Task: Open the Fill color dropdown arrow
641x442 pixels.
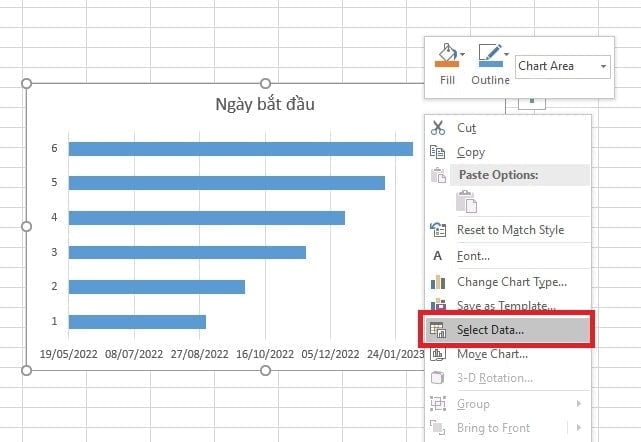Action: pyautogui.click(x=462, y=54)
